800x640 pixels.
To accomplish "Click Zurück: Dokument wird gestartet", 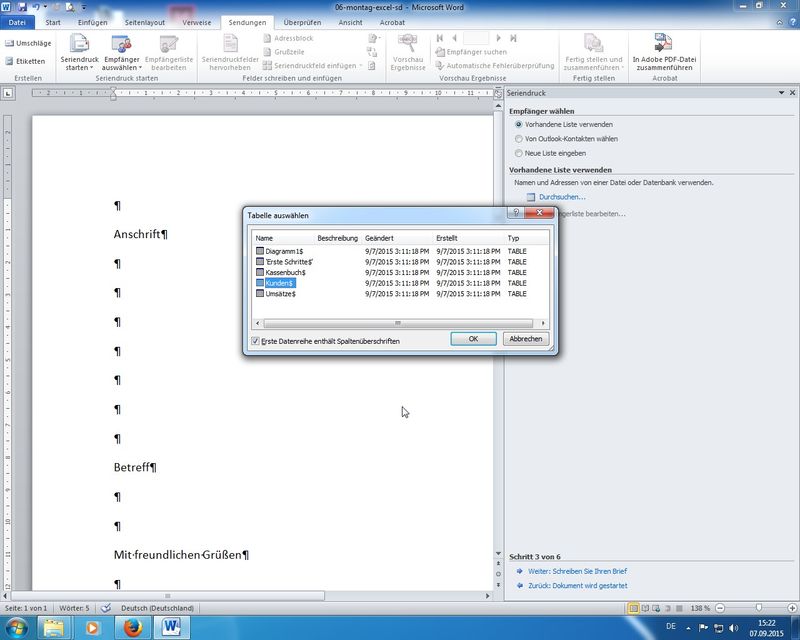I will point(578,585).
